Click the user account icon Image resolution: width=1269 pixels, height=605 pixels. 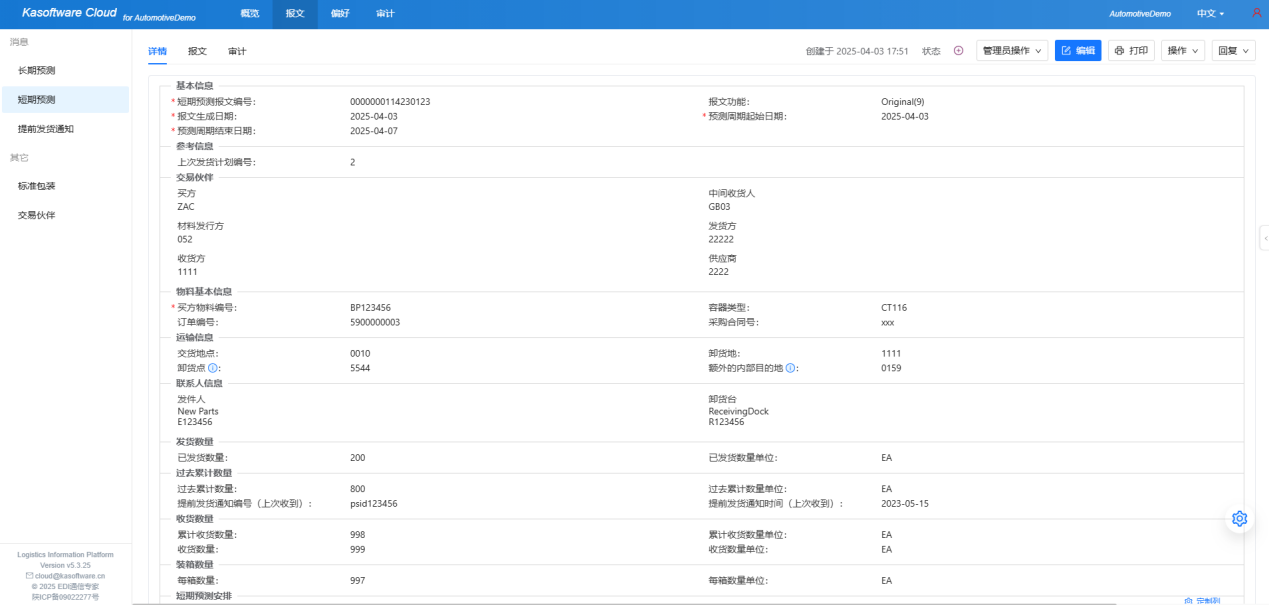click(1256, 13)
